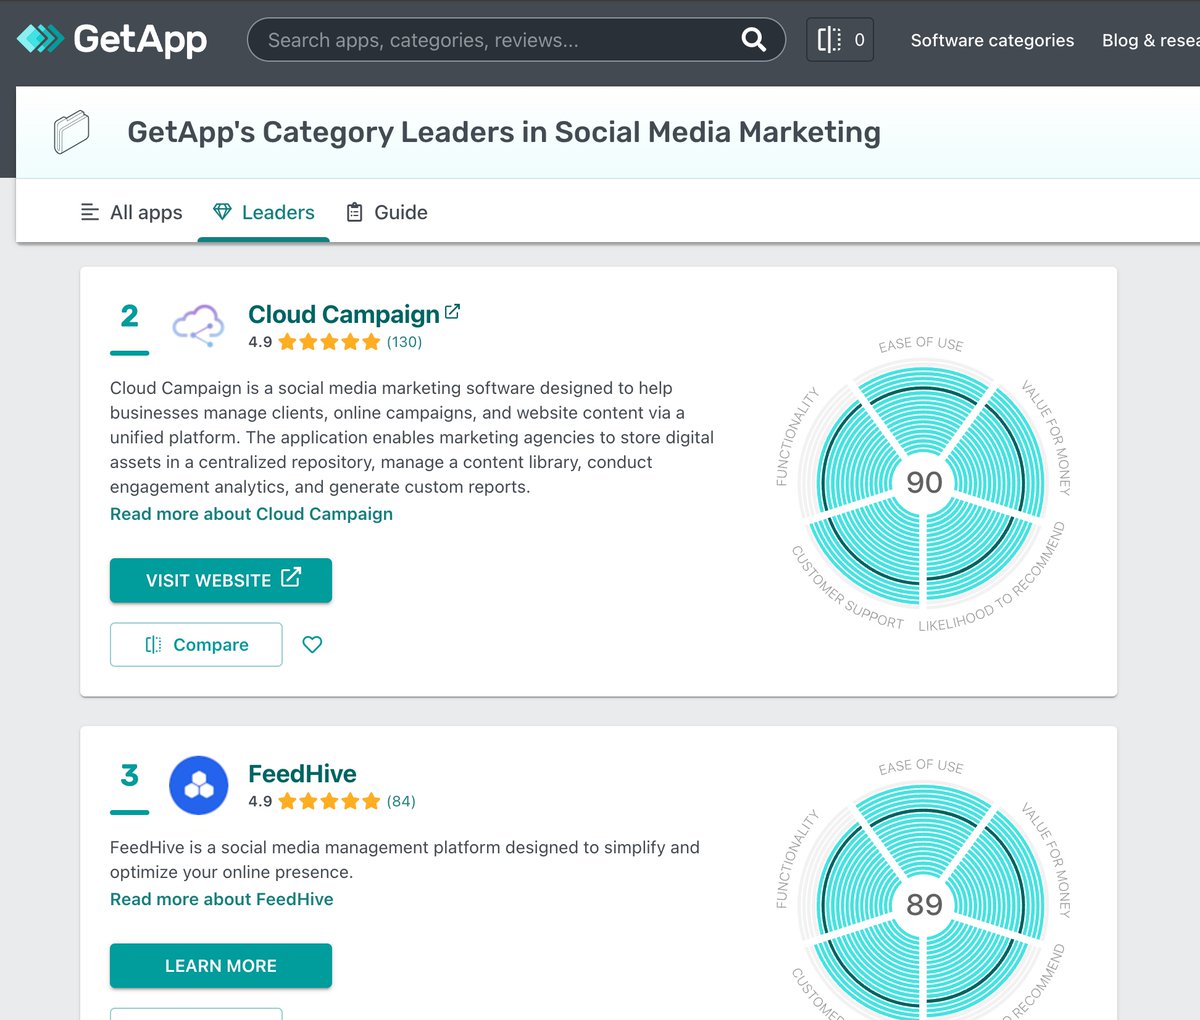Click Cloud Campaign's Value for Money label

pyautogui.click(x=1046, y=437)
